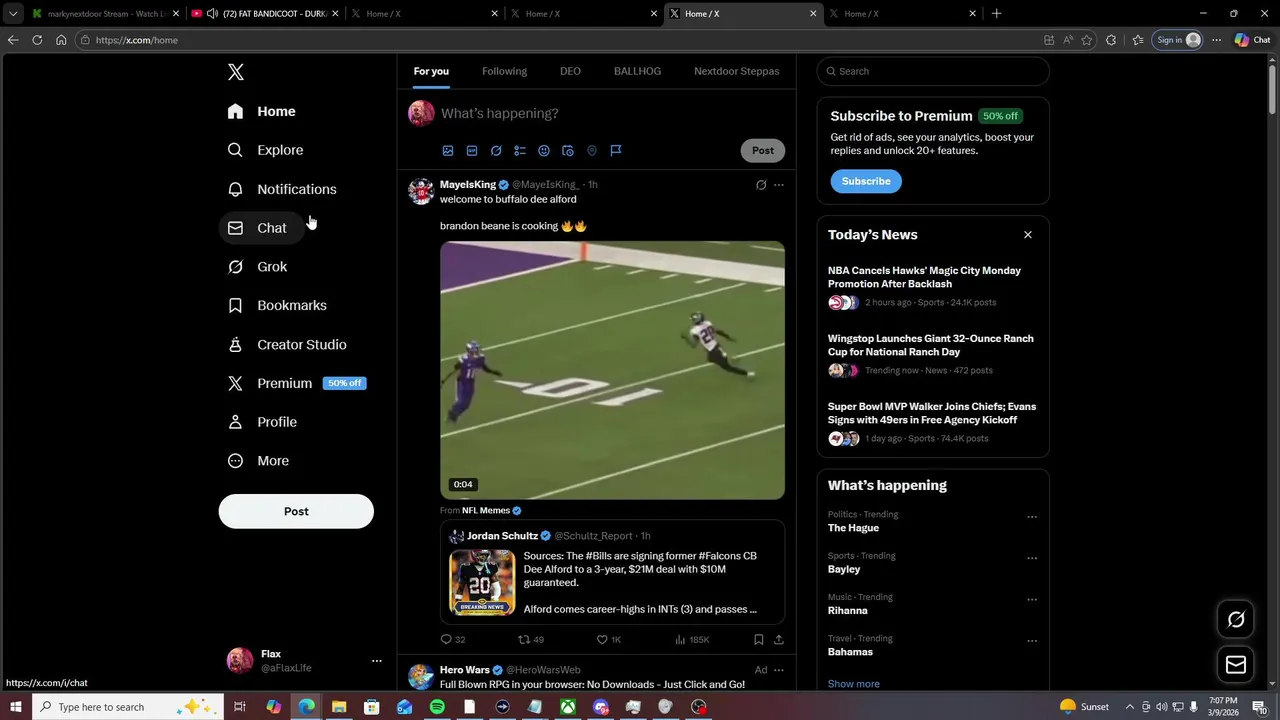Screen dimensions: 1280x720
Task: Like the MayeIsKing post
Action: 609,640
